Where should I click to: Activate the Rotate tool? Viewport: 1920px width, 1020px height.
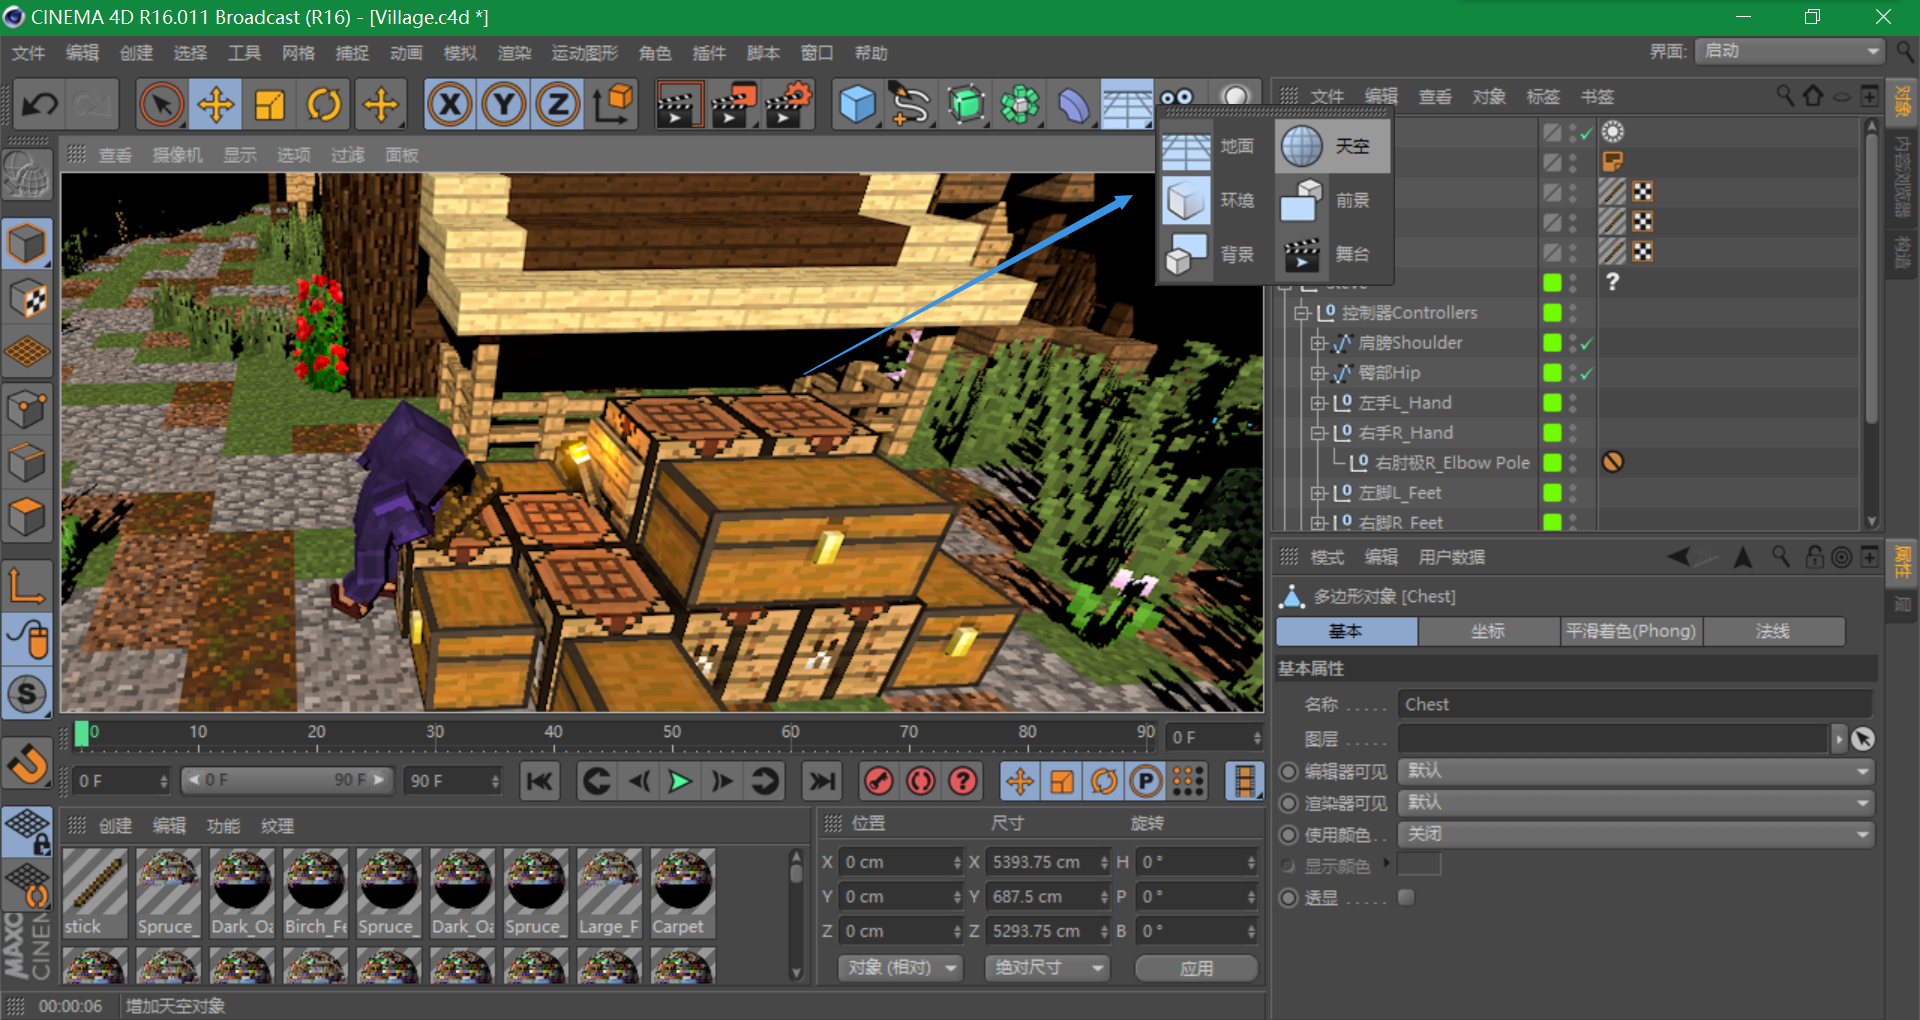324,104
